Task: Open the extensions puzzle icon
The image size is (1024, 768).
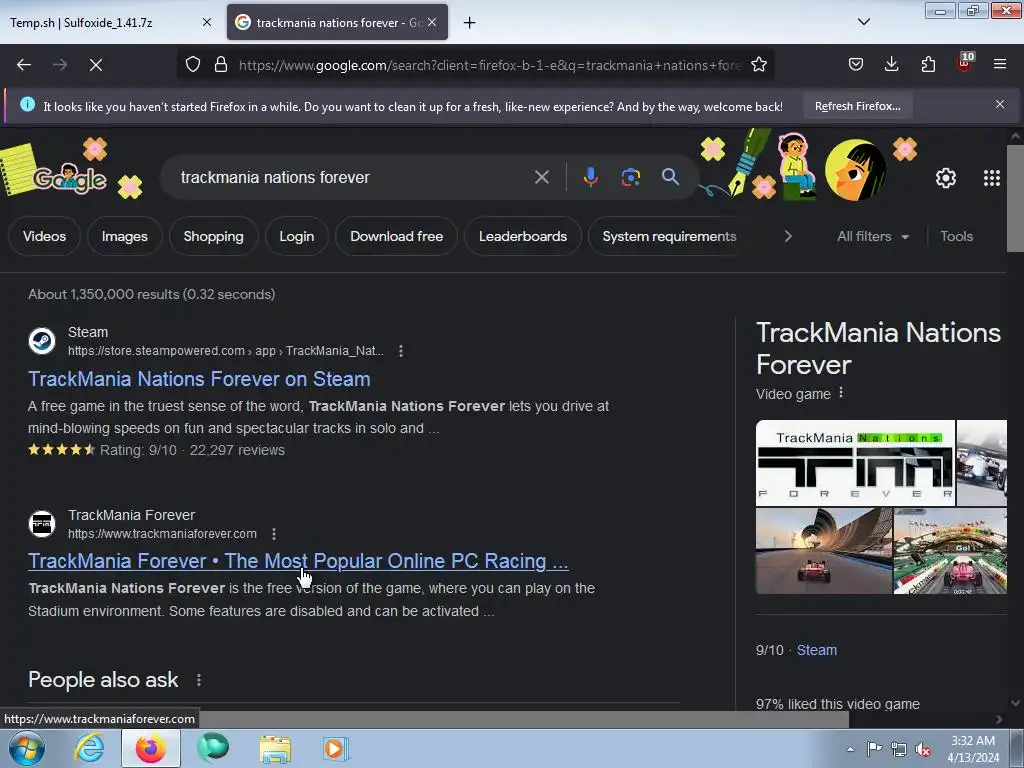Action: click(928, 65)
